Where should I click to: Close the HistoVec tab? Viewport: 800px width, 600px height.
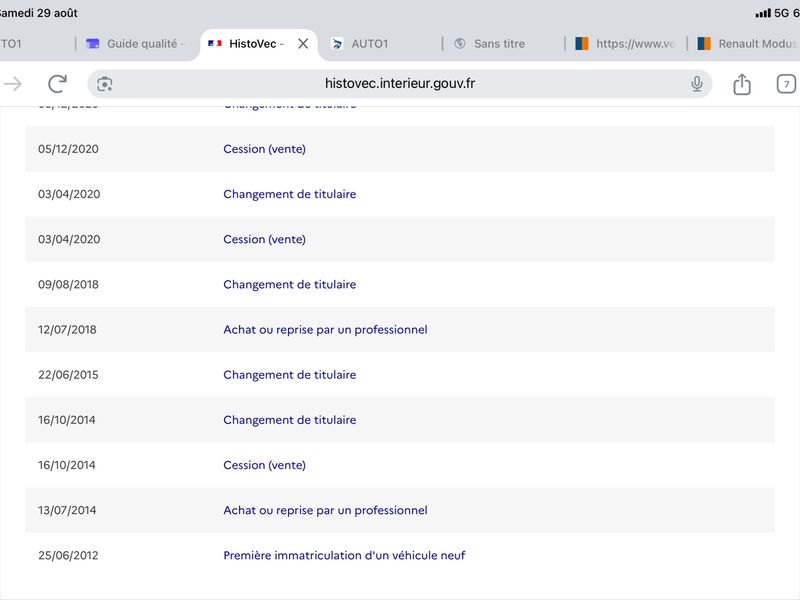click(x=303, y=44)
